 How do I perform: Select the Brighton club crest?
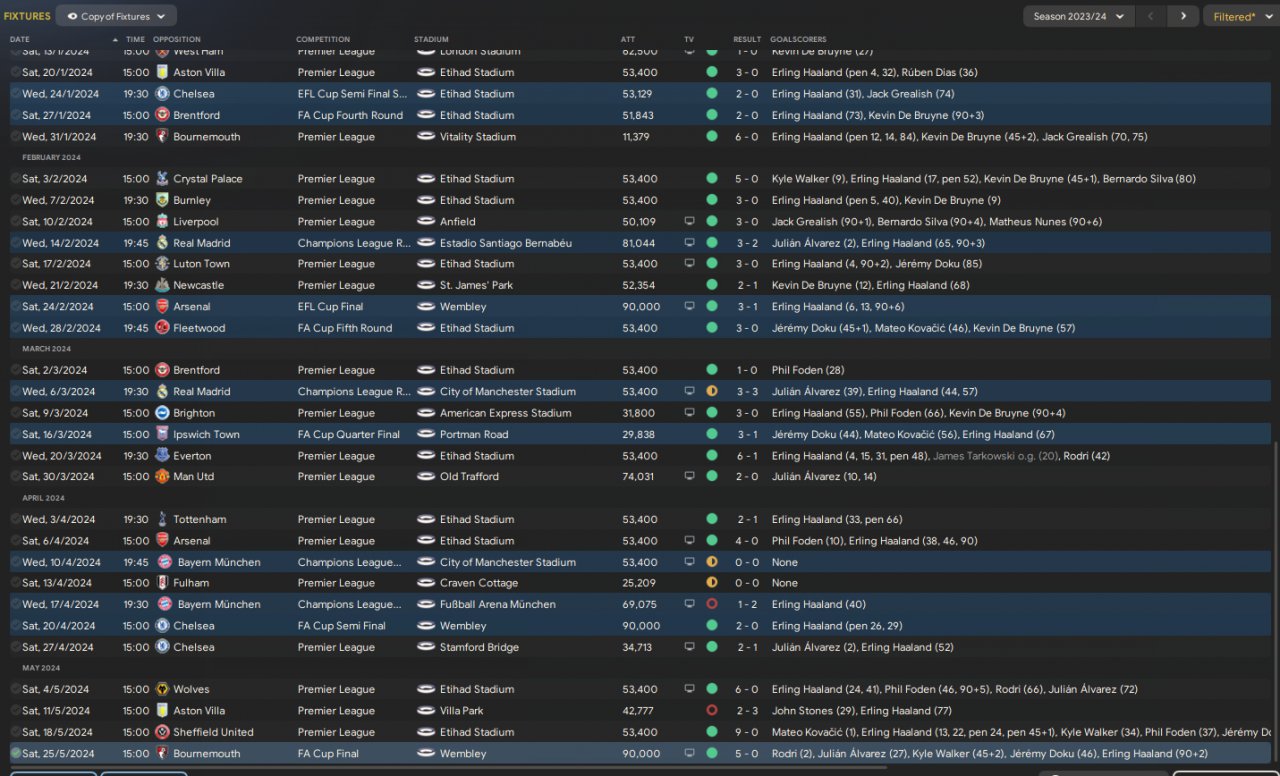click(x=162, y=413)
